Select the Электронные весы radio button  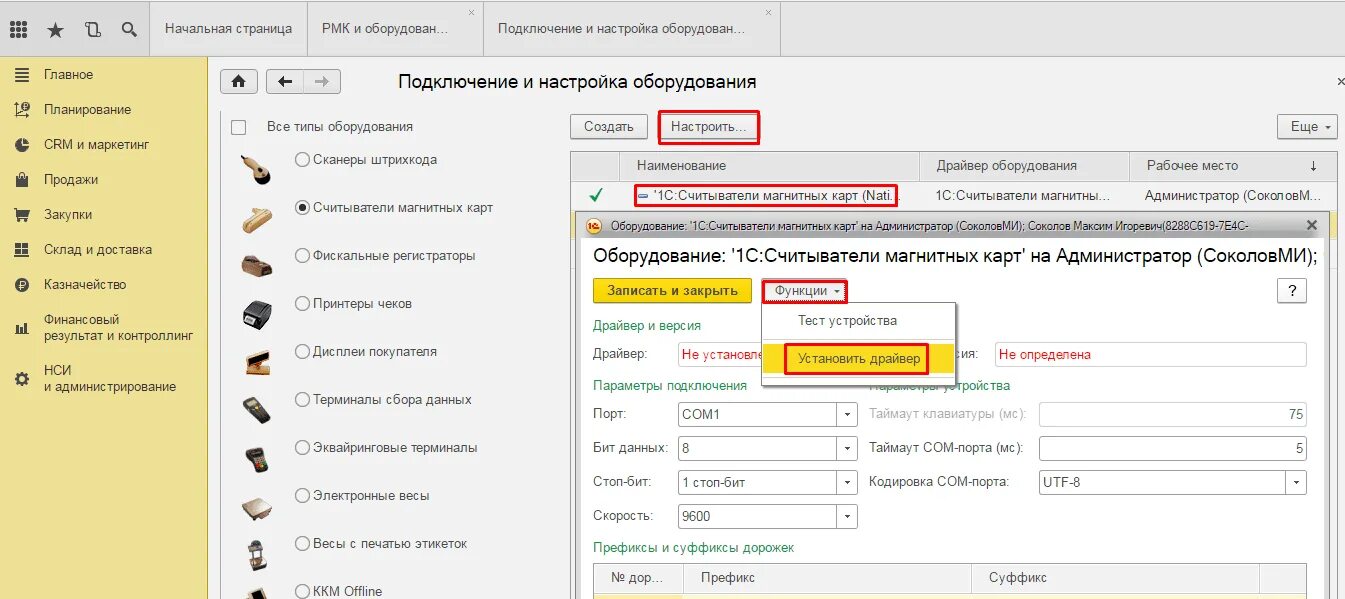tap(302, 496)
